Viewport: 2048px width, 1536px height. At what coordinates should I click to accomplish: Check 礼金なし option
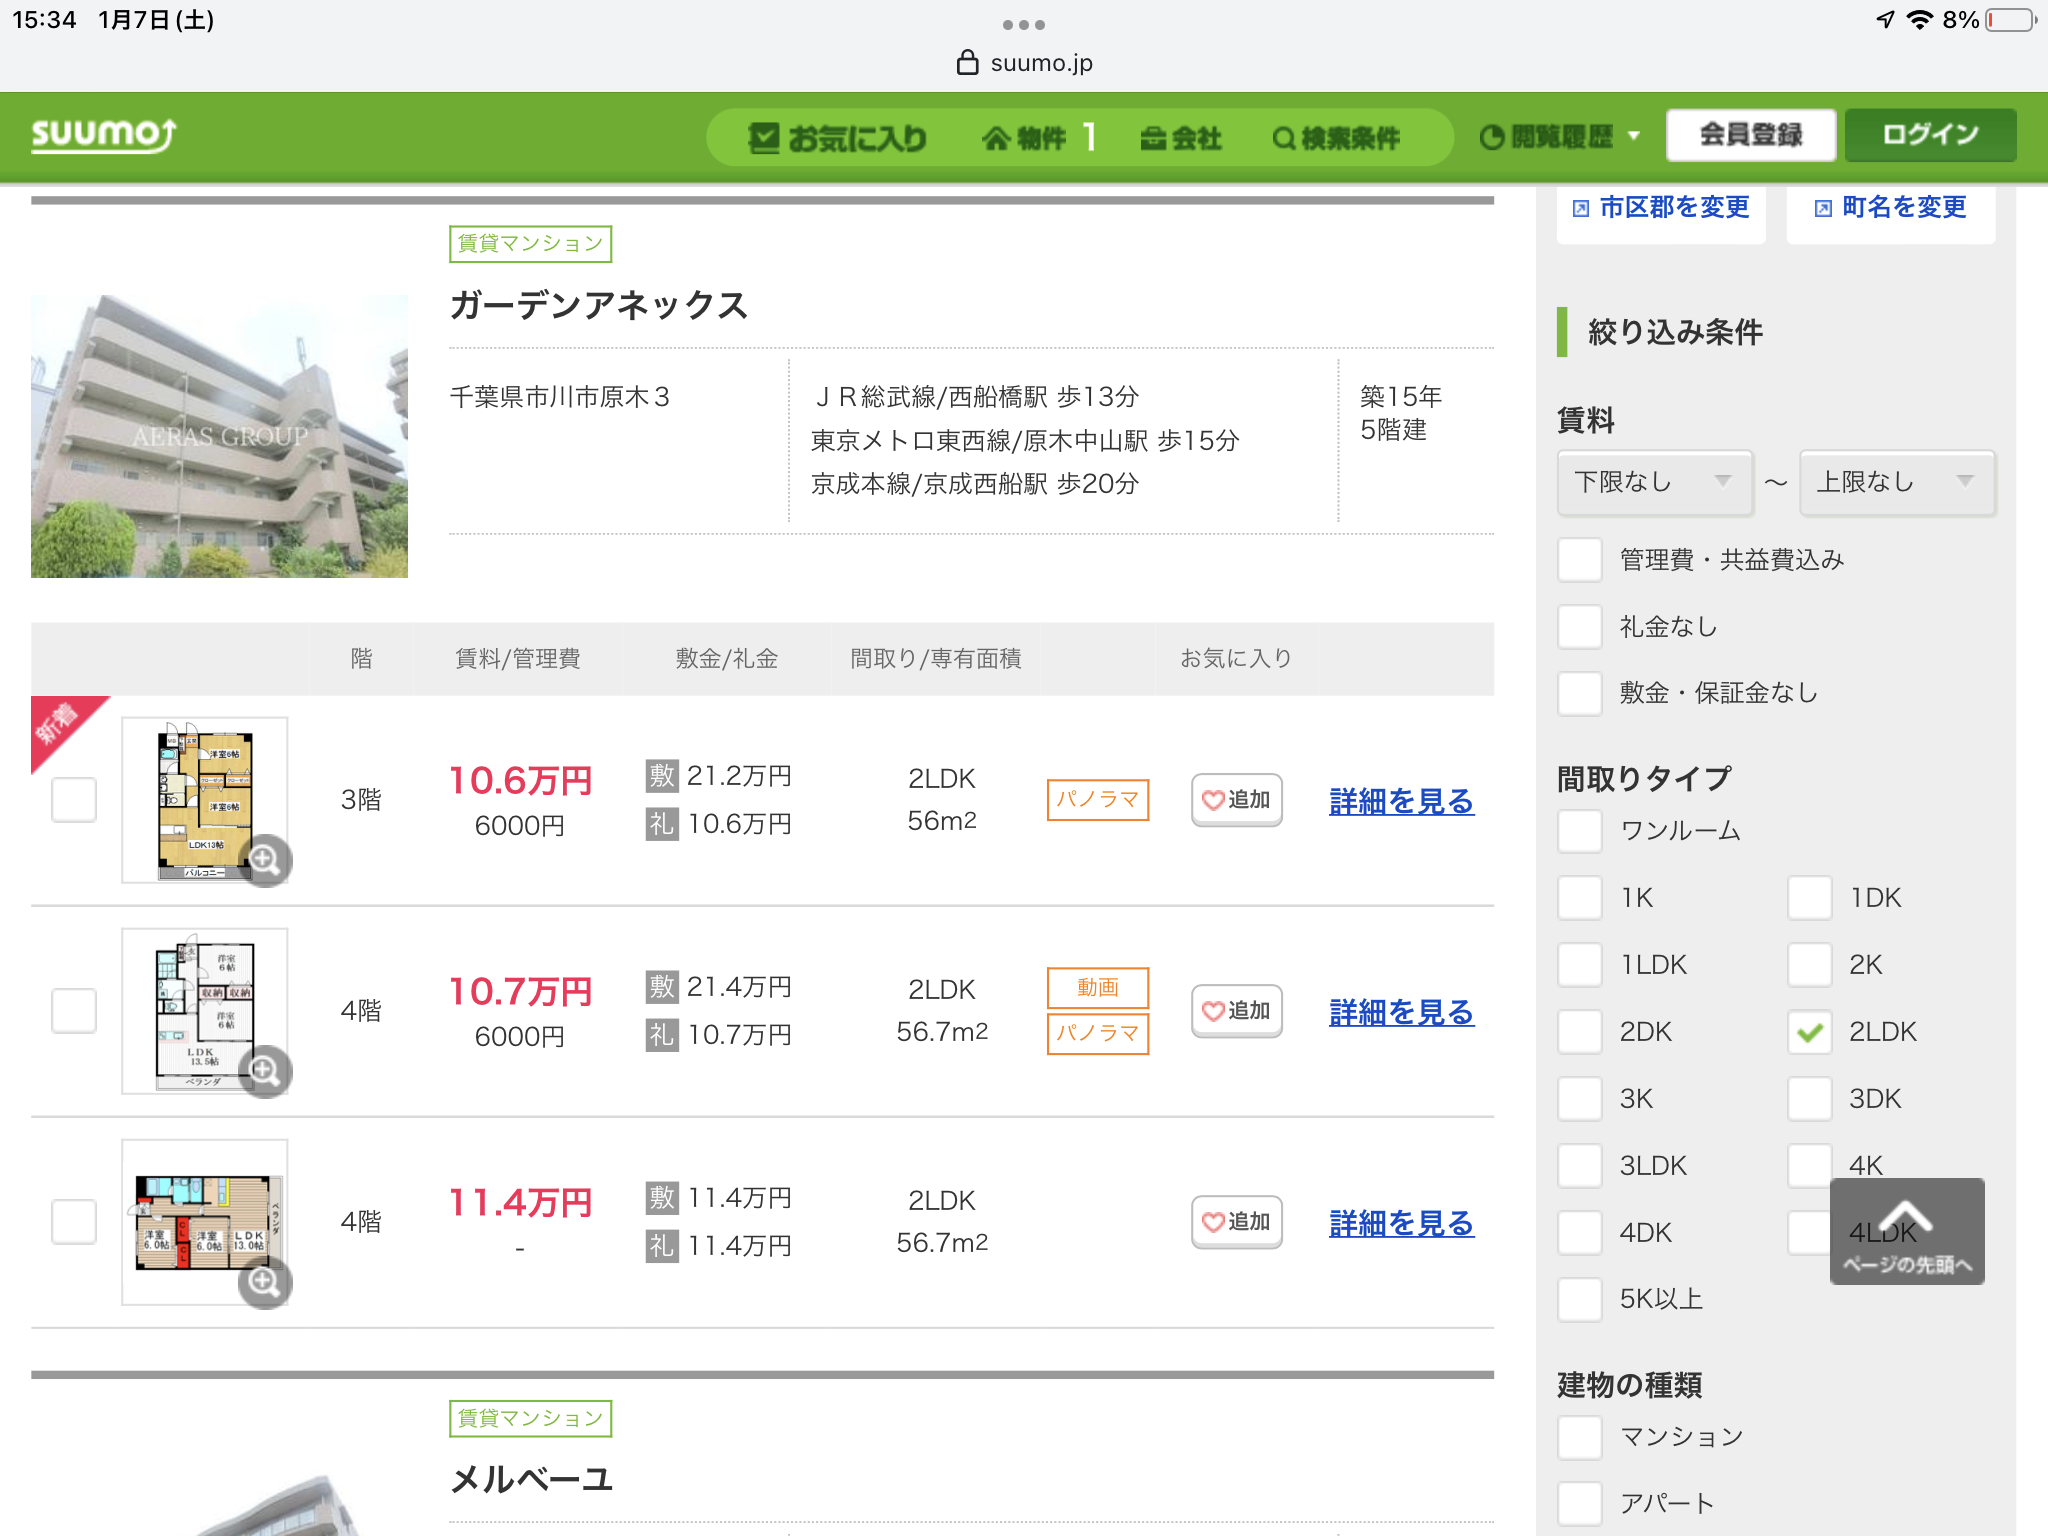[1580, 627]
